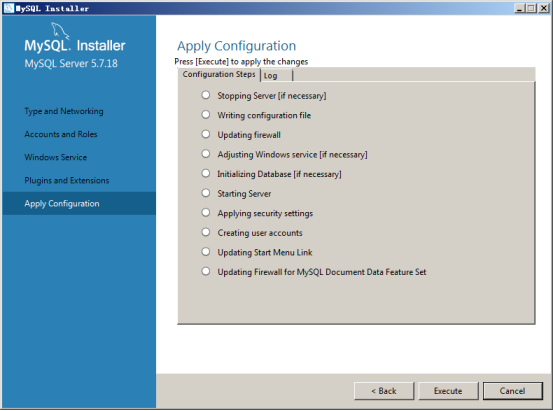Screen dimensions: 553x411
Task: Click the 'Apply Configuration' page heading
Action: [x=237, y=46]
